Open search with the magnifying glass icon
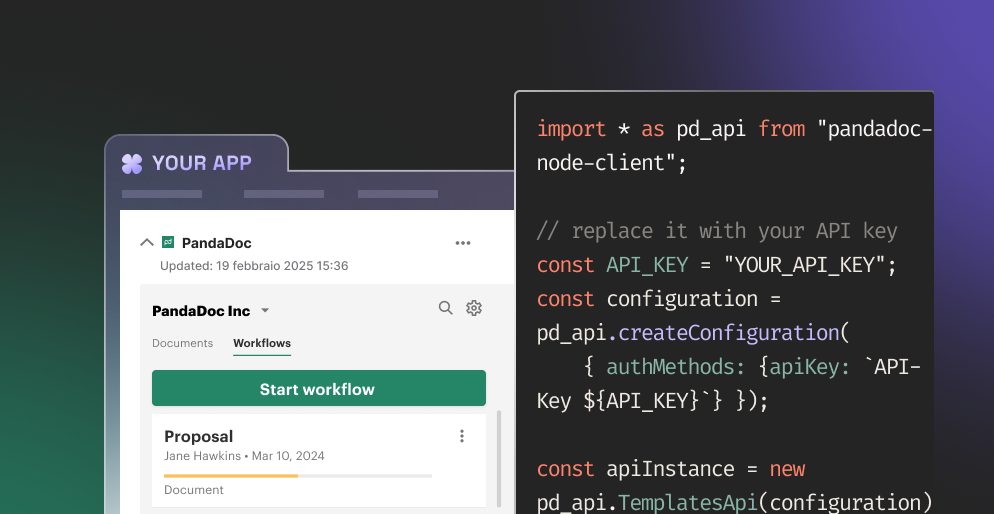The height and width of the screenshot is (514, 994). point(446,308)
